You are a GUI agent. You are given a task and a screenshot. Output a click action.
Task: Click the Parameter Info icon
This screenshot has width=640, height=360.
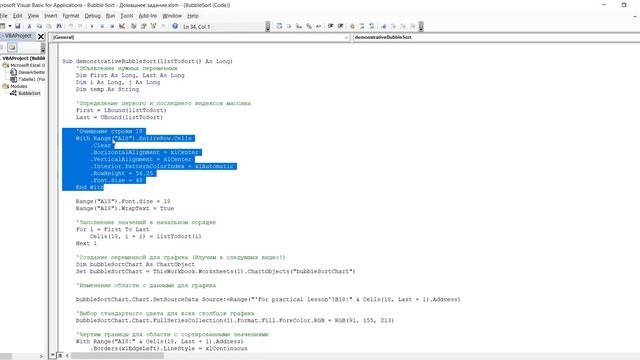(x=309, y=26)
